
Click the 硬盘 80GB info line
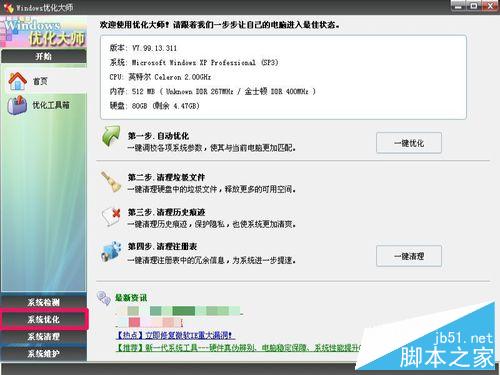[155, 106]
